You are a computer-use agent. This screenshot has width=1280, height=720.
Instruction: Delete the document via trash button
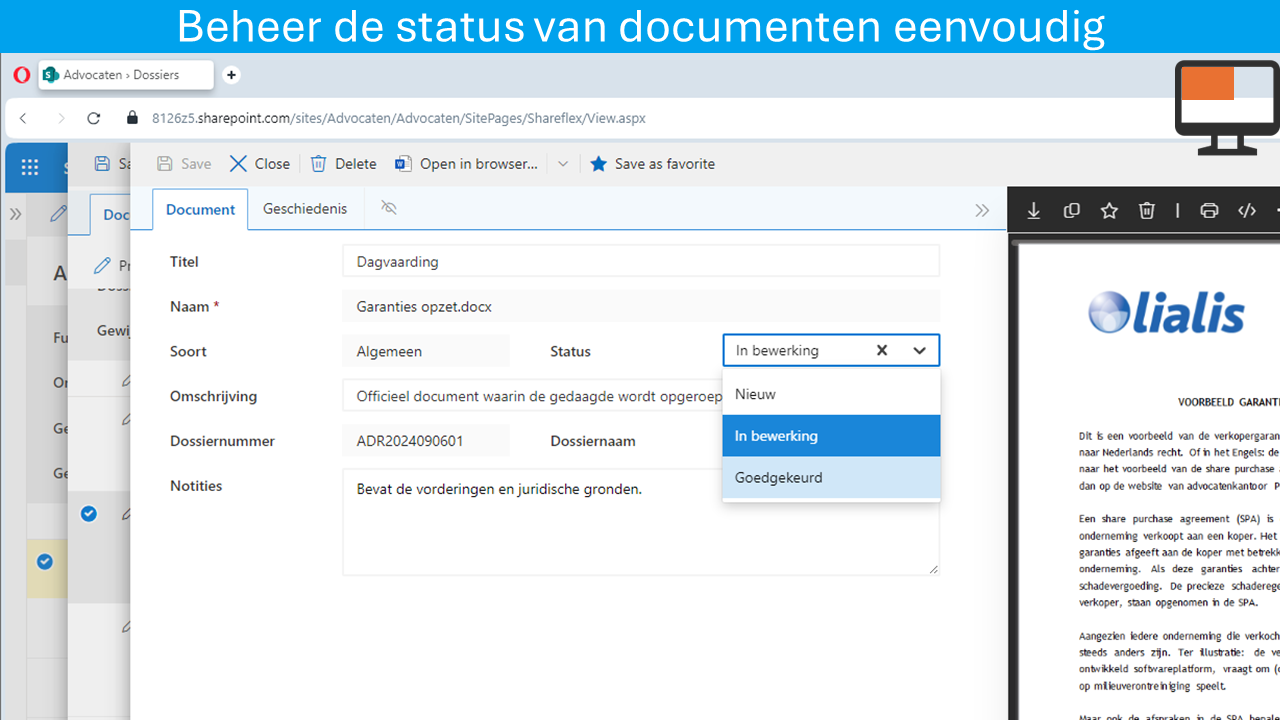[x=343, y=164]
